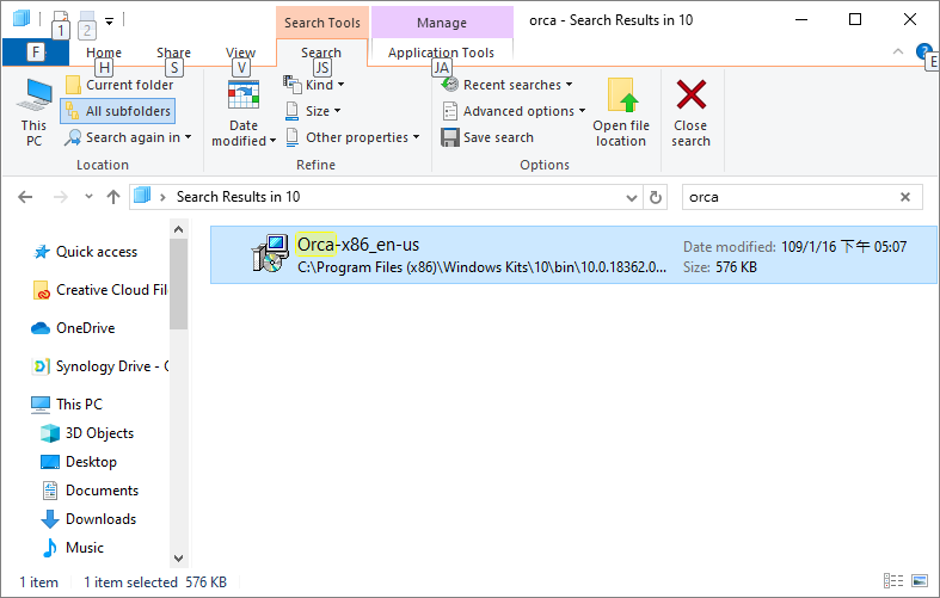Enable Current folder search scope
Image resolution: width=940 pixels, height=598 pixels.
pos(118,84)
